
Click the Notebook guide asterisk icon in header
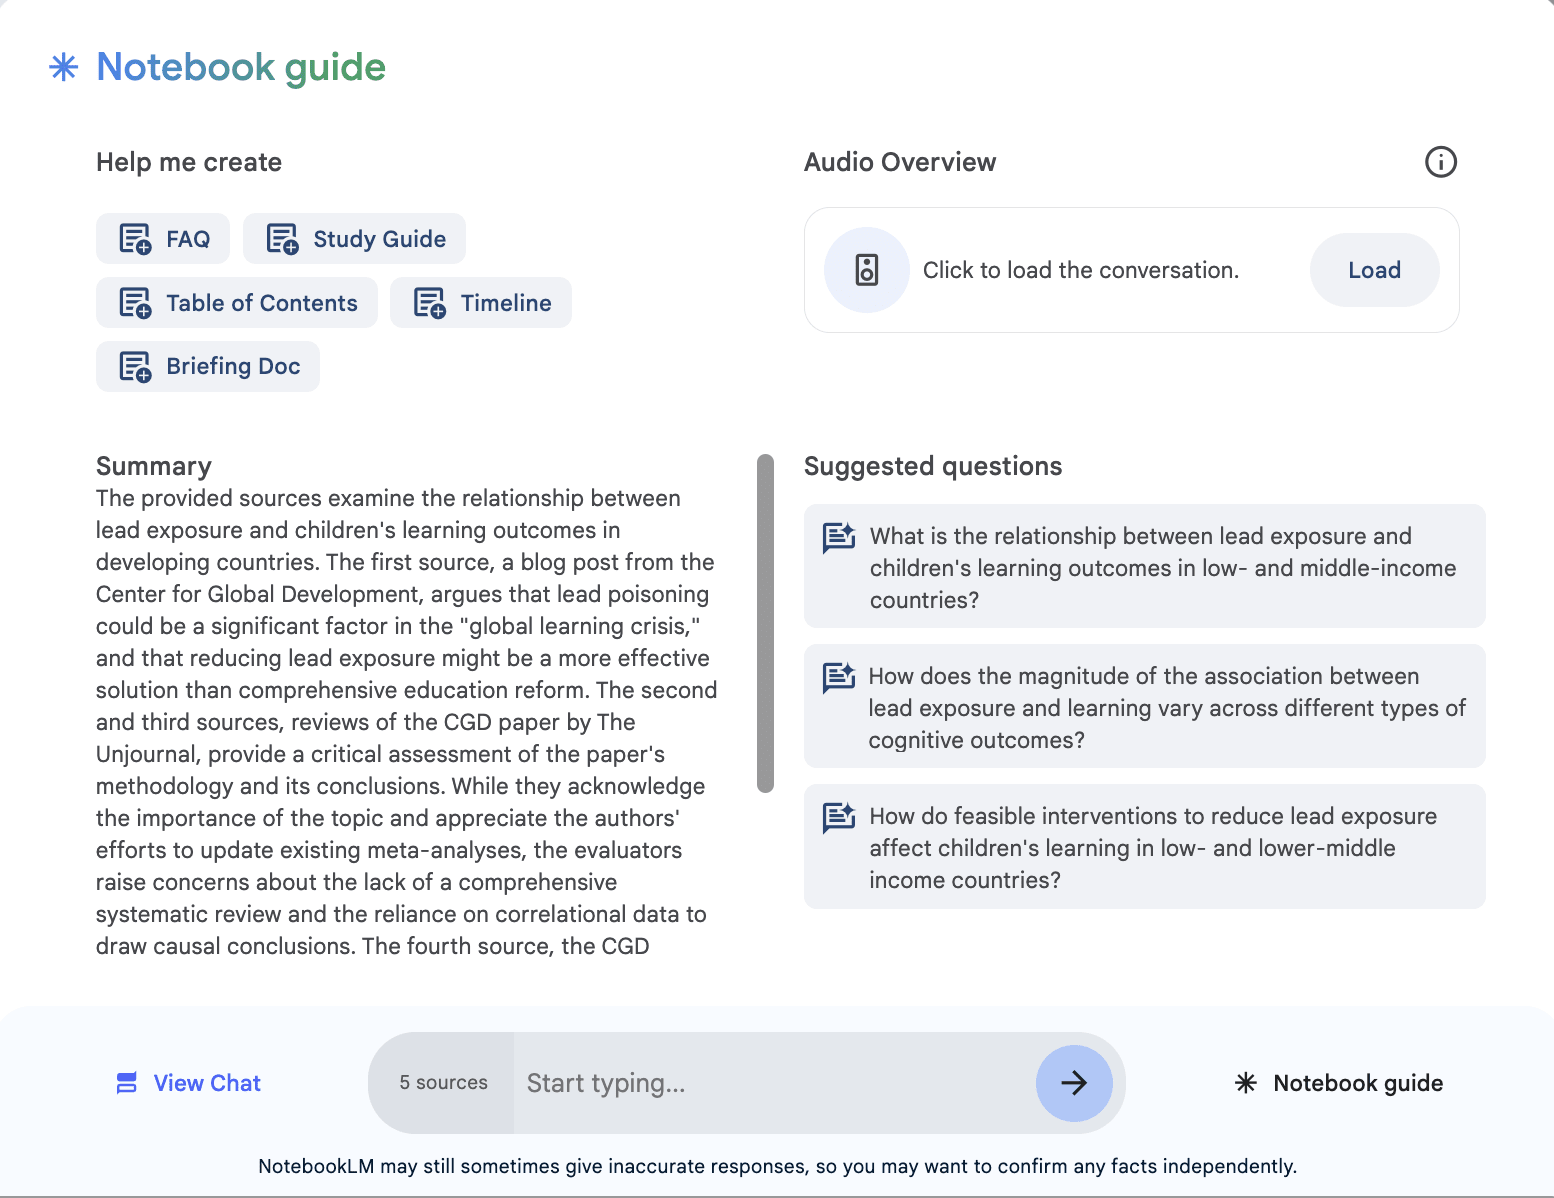tap(64, 67)
